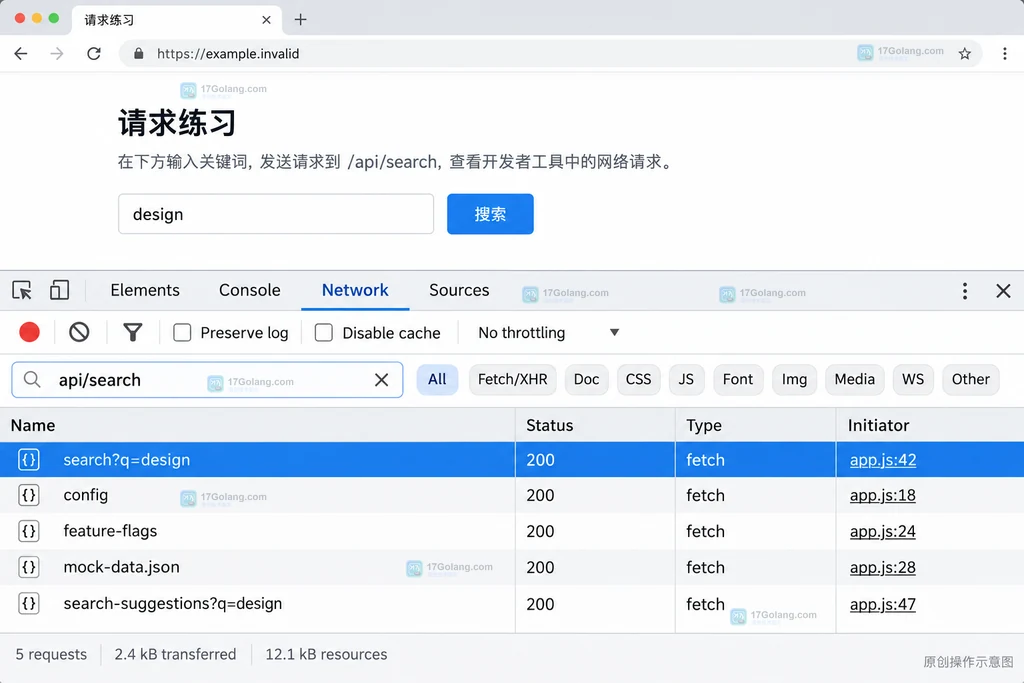The height and width of the screenshot is (683, 1024).
Task: Click the JSON icon of feature-flags row
Action: [29, 531]
